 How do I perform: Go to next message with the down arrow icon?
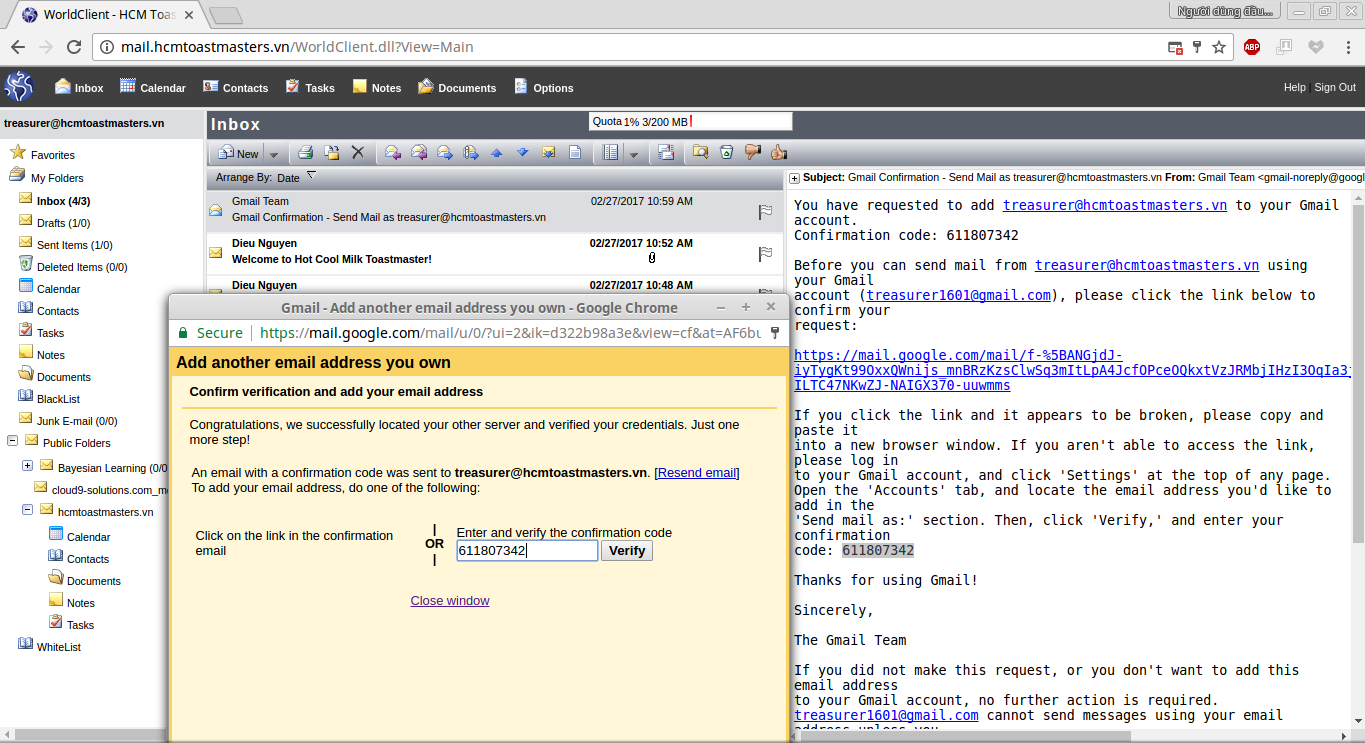[x=522, y=153]
